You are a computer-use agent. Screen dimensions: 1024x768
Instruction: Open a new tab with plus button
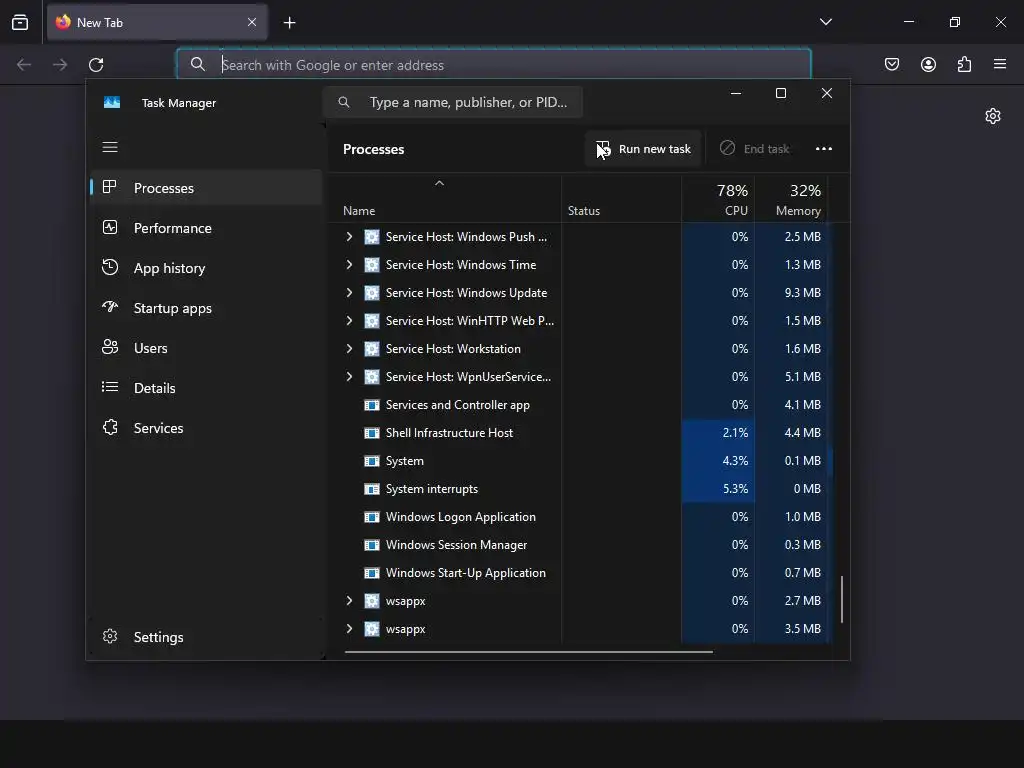click(289, 23)
